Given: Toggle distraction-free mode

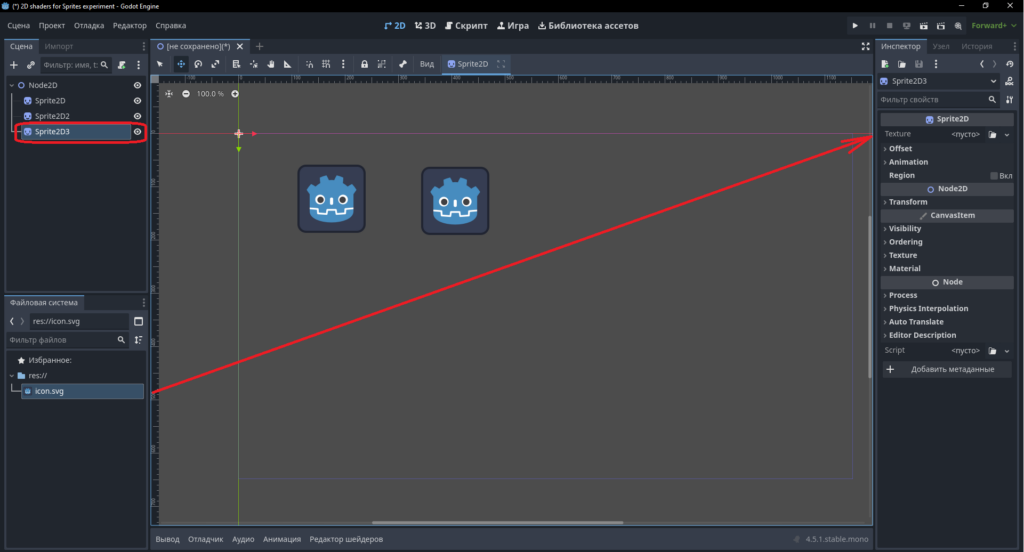Looking at the screenshot, I should [865, 46].
